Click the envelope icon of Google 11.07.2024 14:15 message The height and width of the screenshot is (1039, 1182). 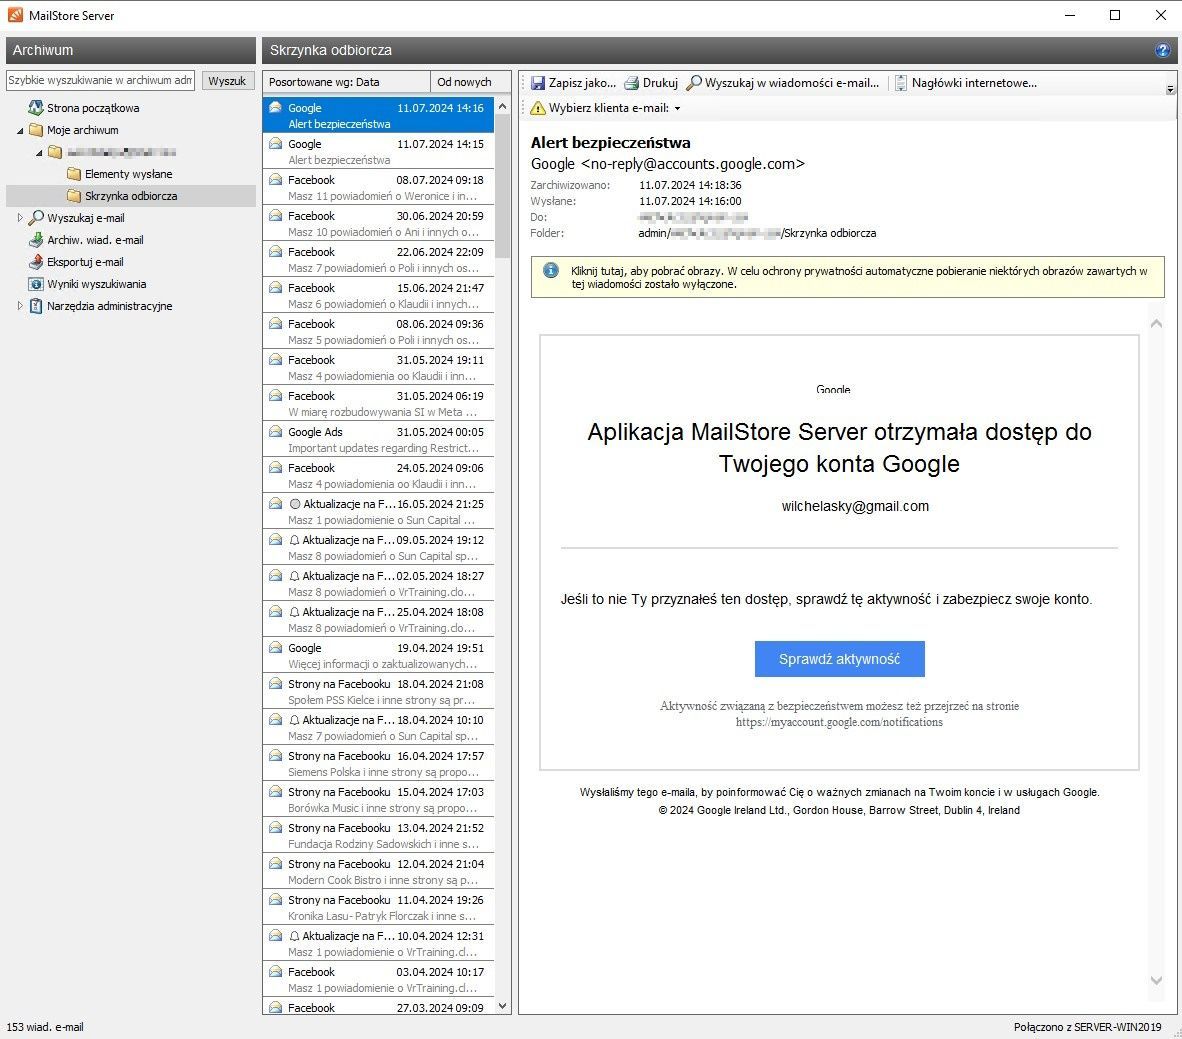pyautogui.click(x=276, y=143)
